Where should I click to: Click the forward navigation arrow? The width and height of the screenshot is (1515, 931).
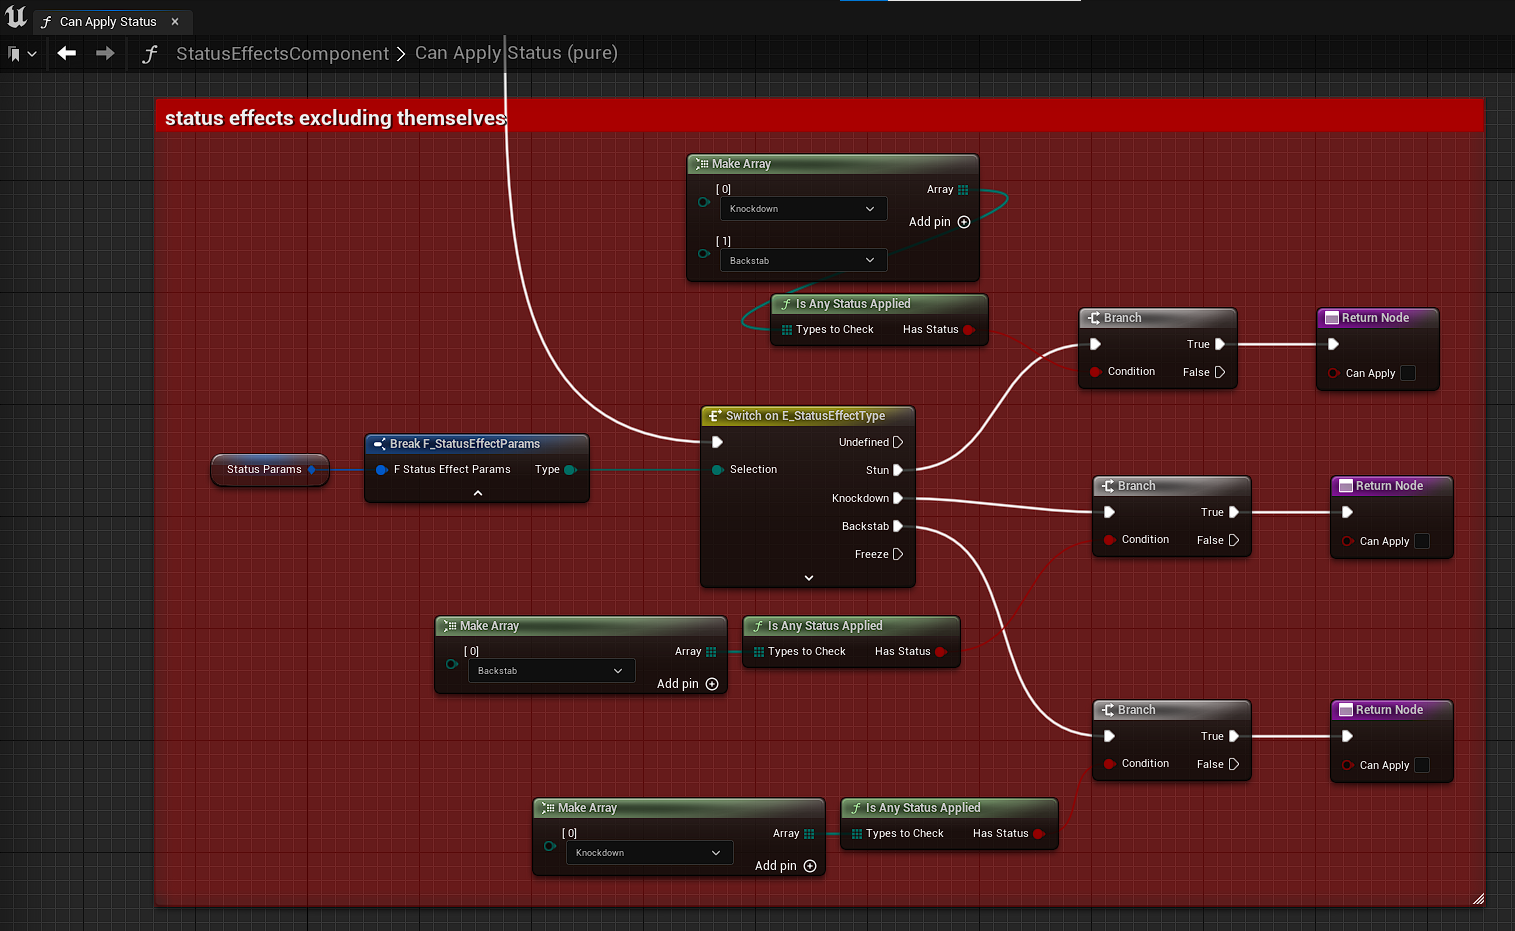(x=105, y=53)
